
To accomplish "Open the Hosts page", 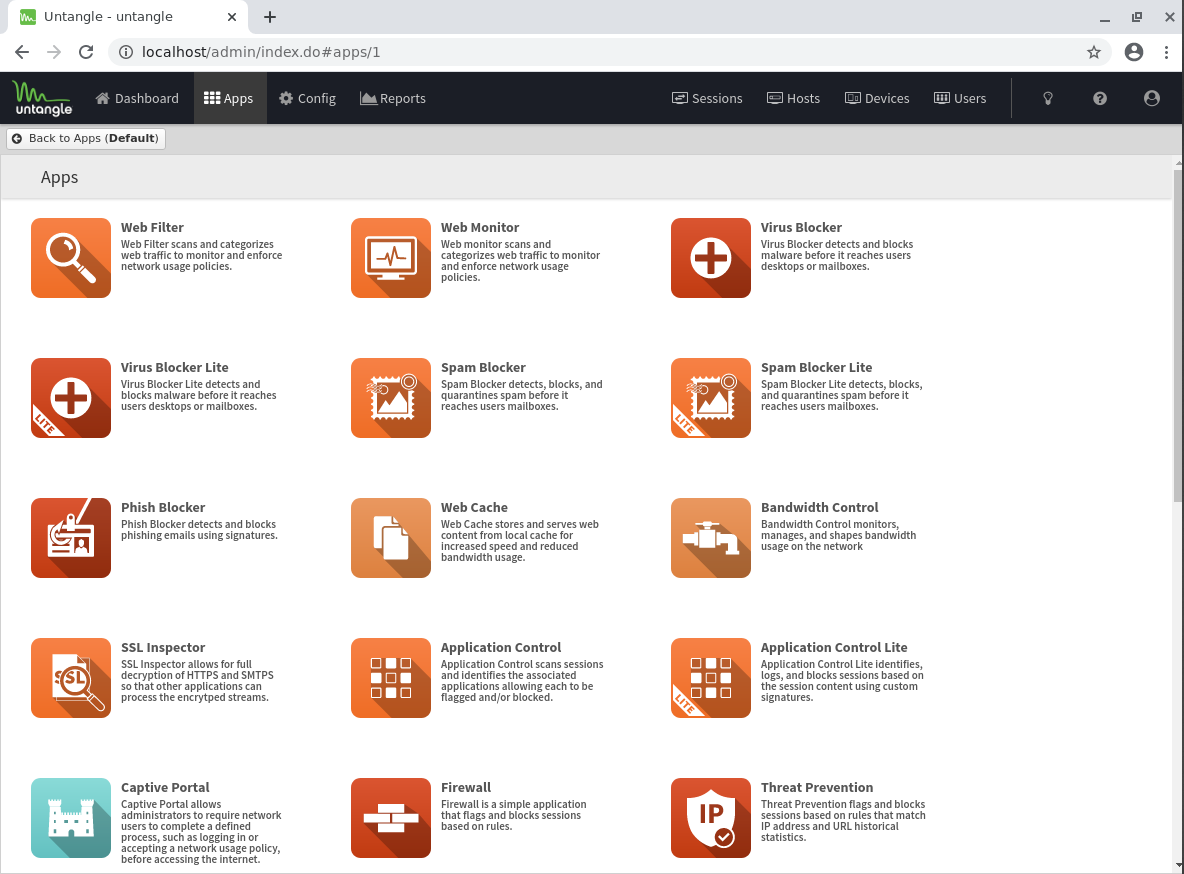I will 794,98.
